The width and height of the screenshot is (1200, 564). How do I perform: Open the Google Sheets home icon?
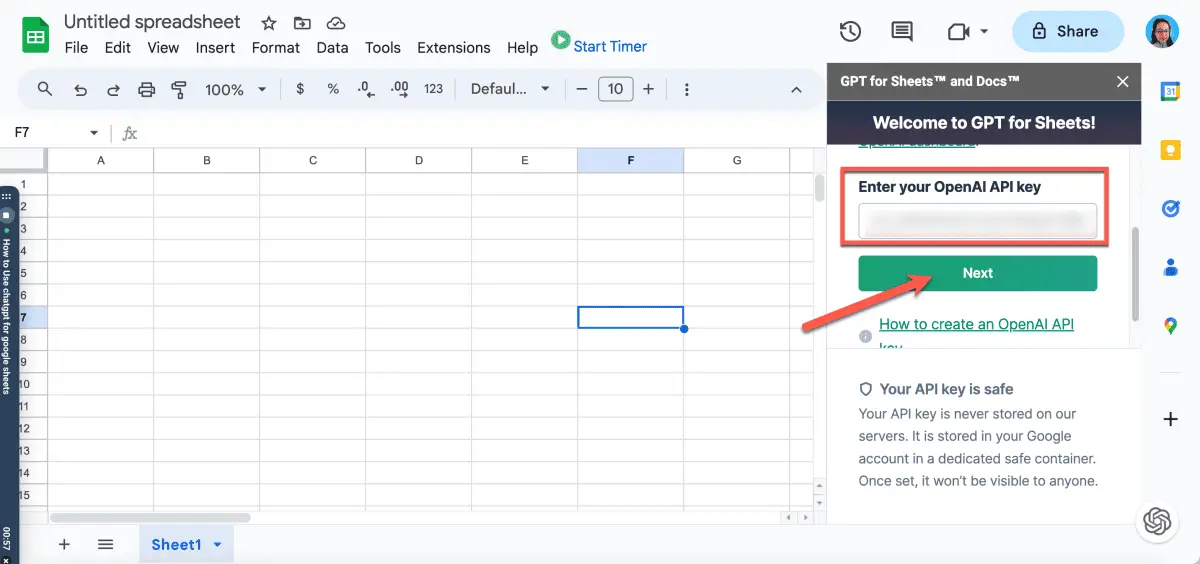tap(36, 36)
